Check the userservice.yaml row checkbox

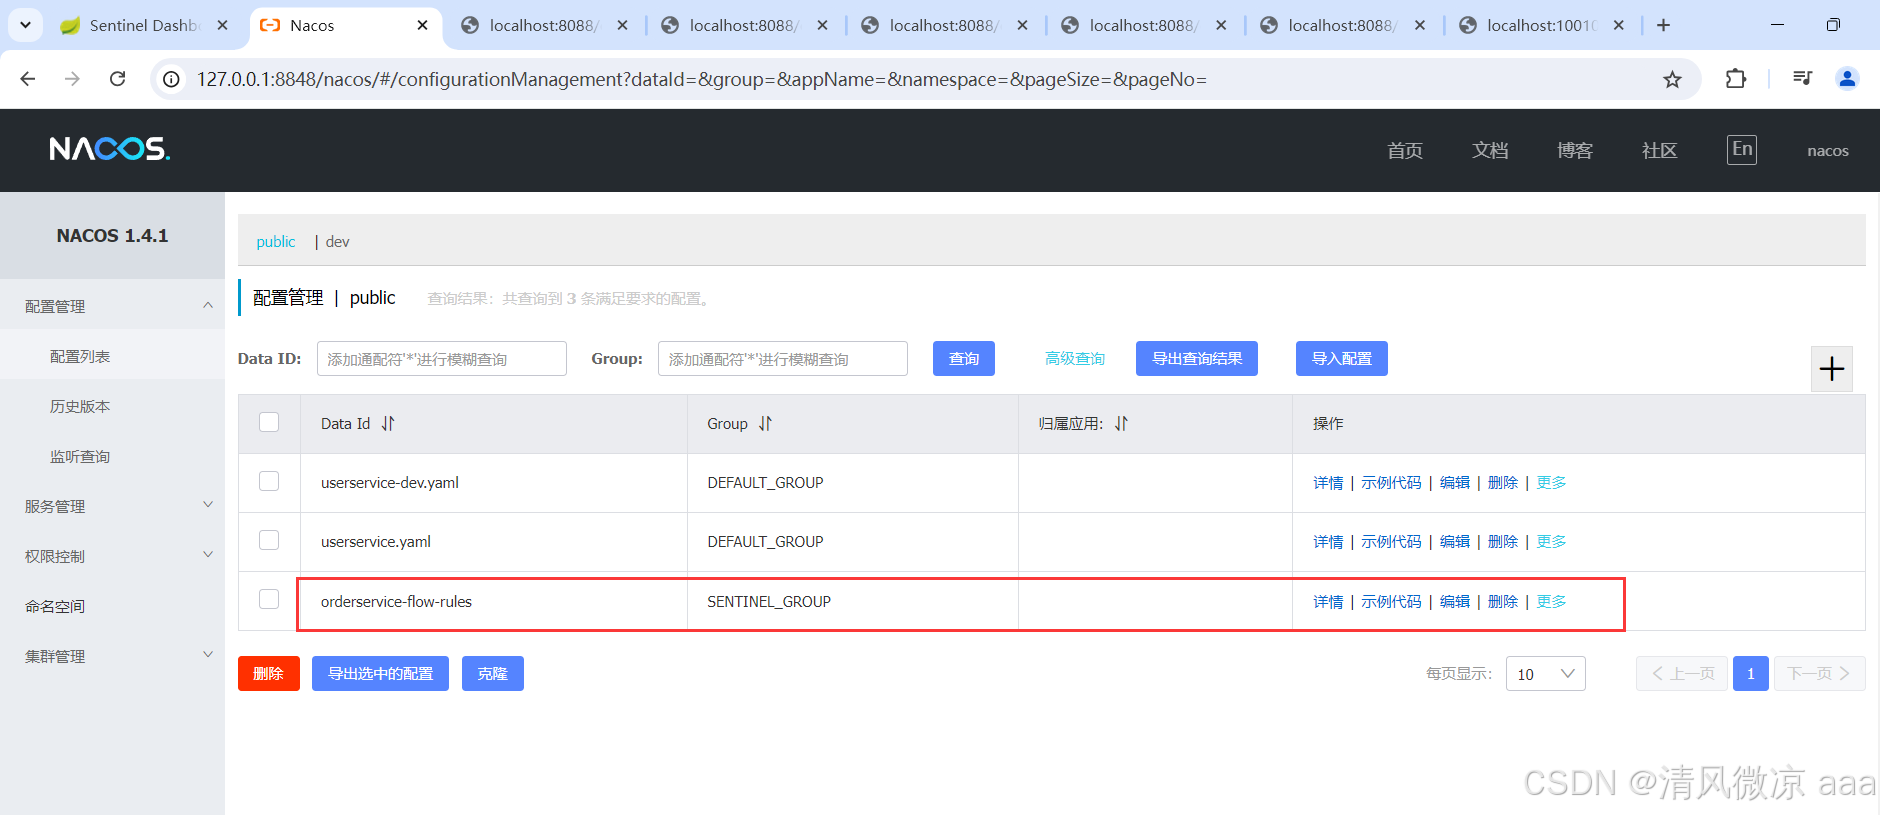(x=269, y=540)
